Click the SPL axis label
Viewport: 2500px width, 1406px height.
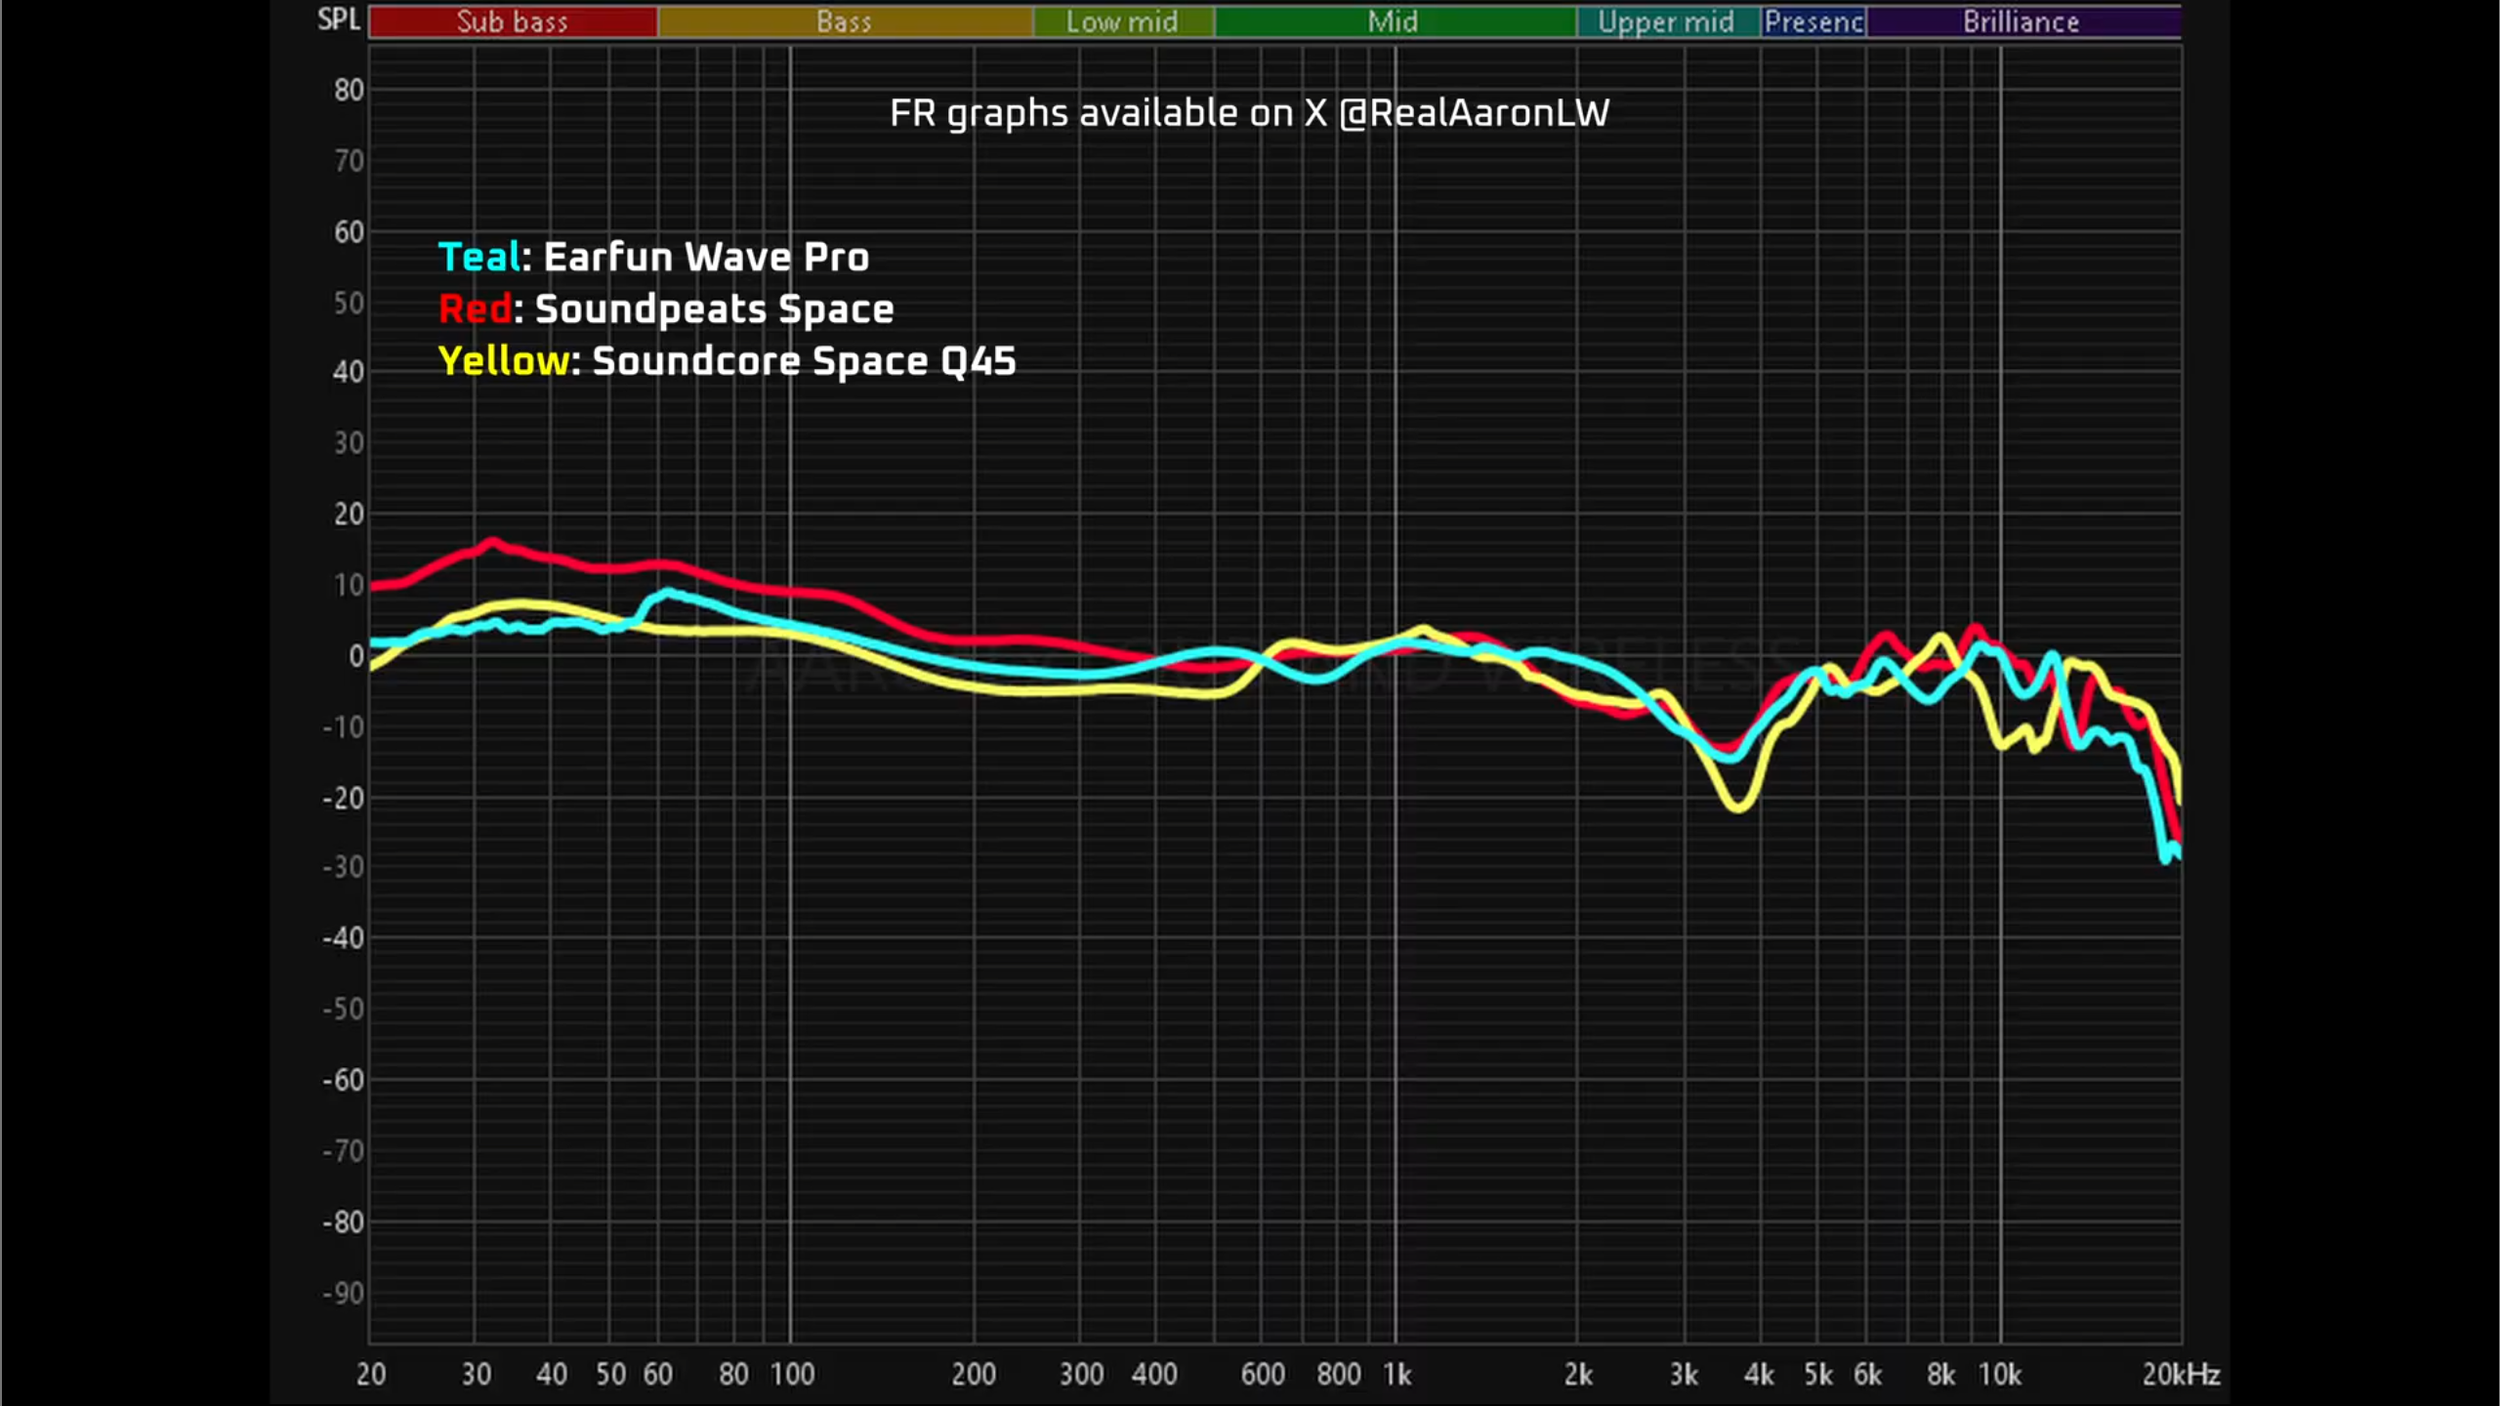coord(338,19)
